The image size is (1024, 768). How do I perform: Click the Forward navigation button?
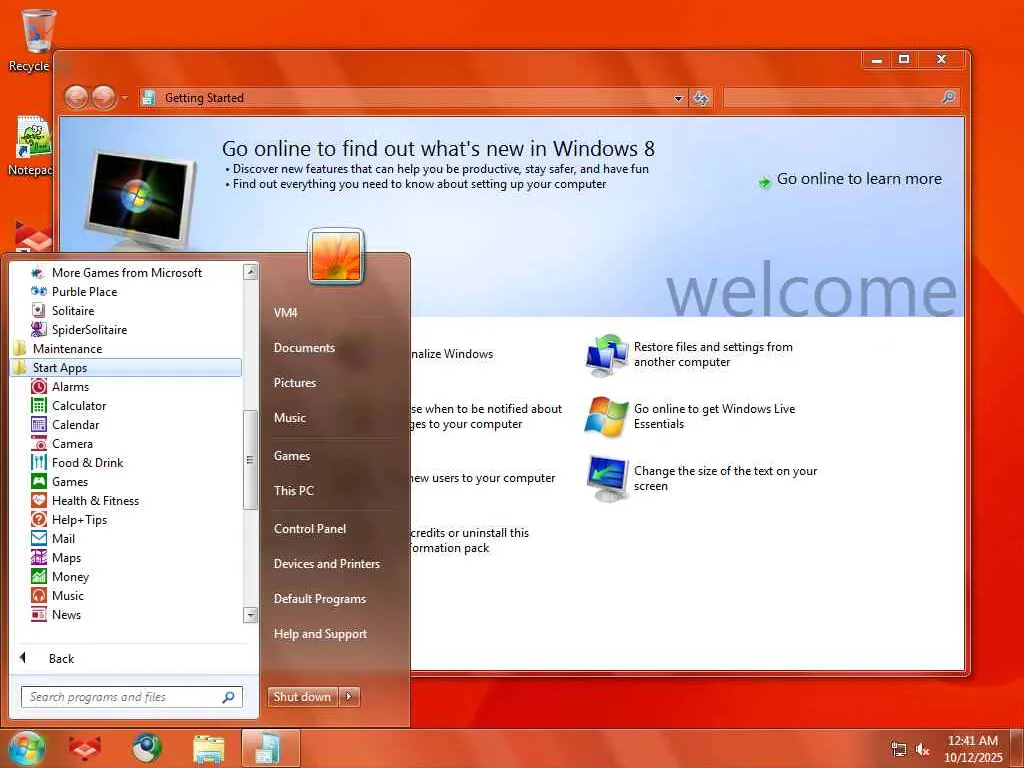(x=103, y=98)
